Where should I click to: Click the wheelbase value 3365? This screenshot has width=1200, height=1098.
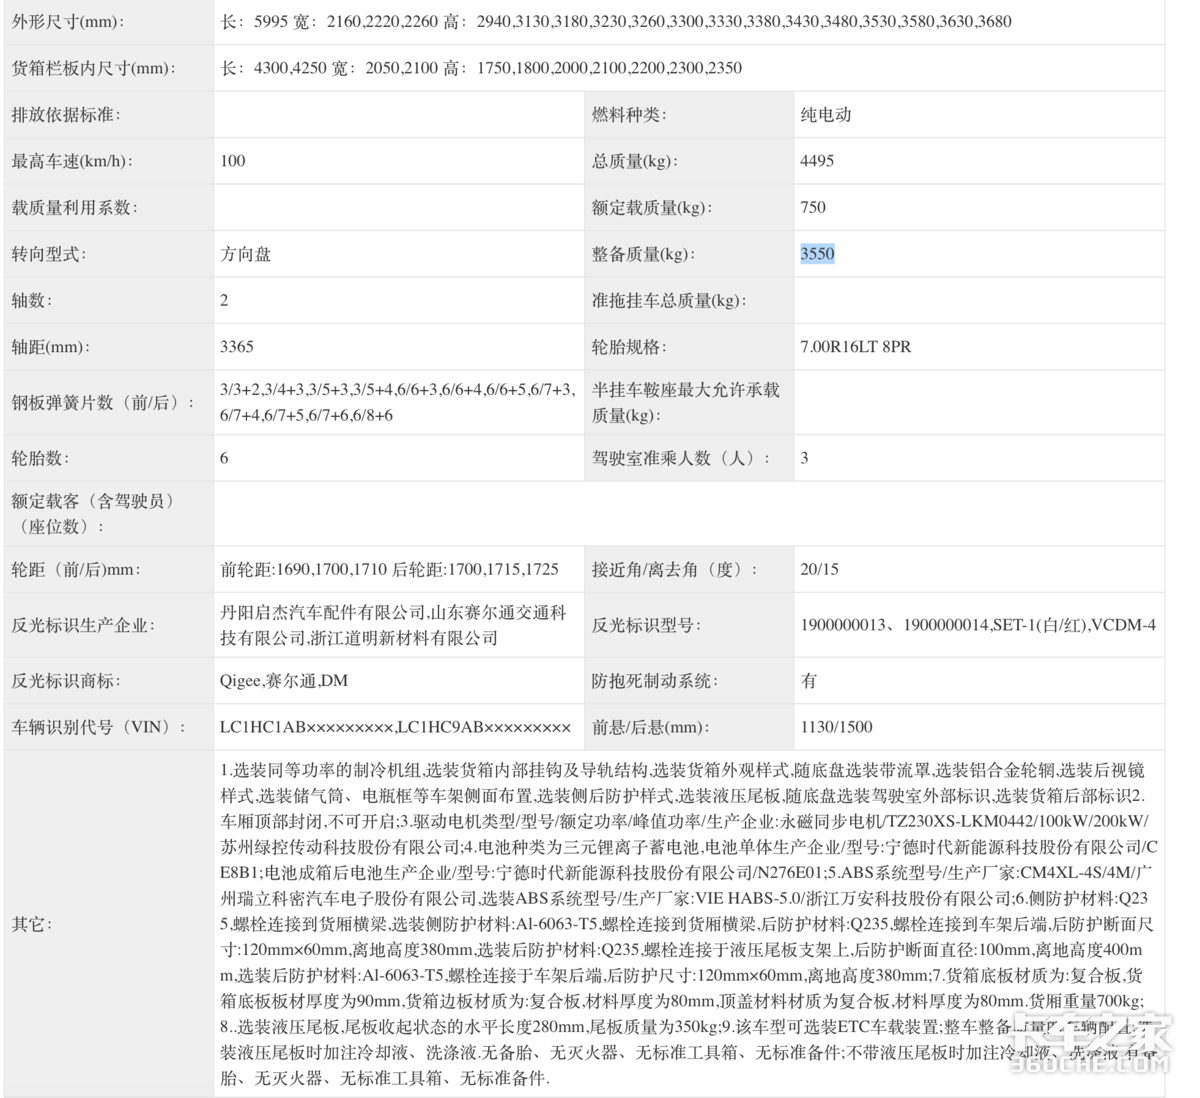tap(237, 347)
